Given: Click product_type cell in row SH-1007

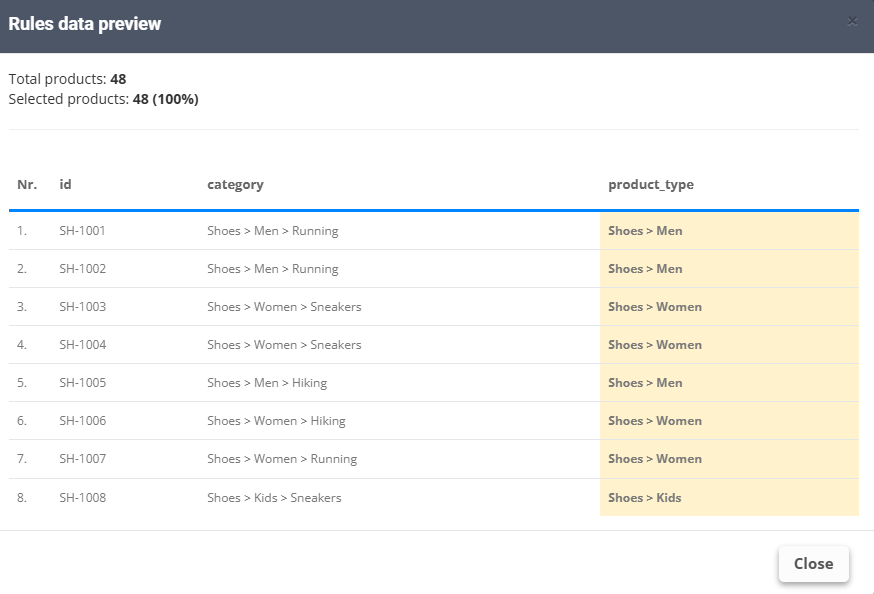Looking at the screenshot, I should (729, 459).
